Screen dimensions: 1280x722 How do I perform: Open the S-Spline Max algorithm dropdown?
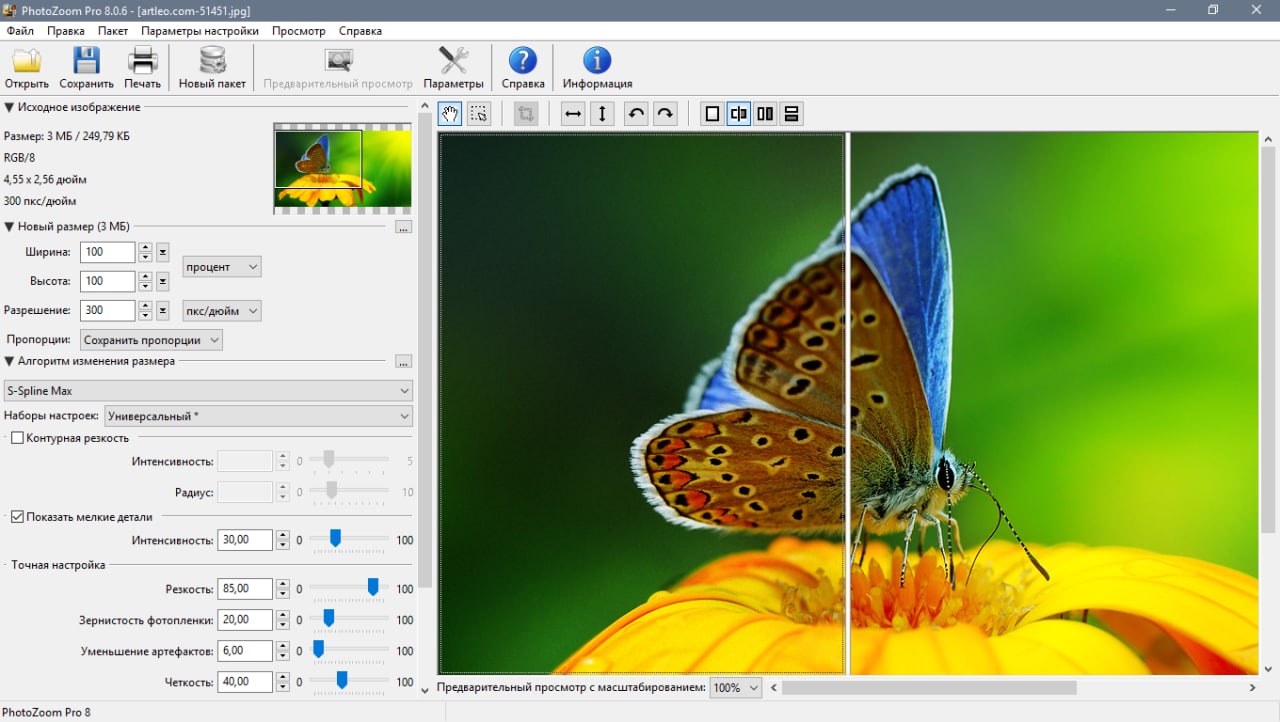[208, 391]
